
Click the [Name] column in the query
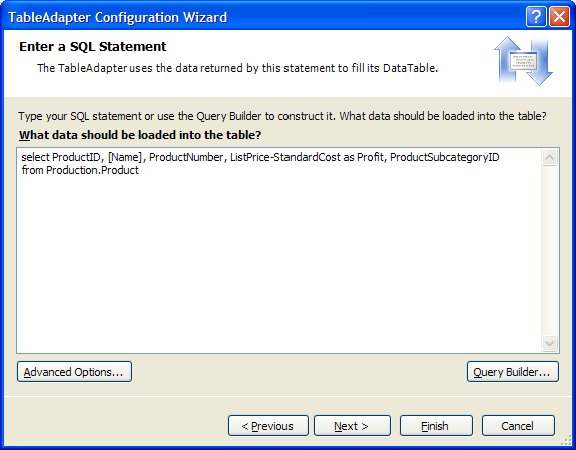coord(125,157)
